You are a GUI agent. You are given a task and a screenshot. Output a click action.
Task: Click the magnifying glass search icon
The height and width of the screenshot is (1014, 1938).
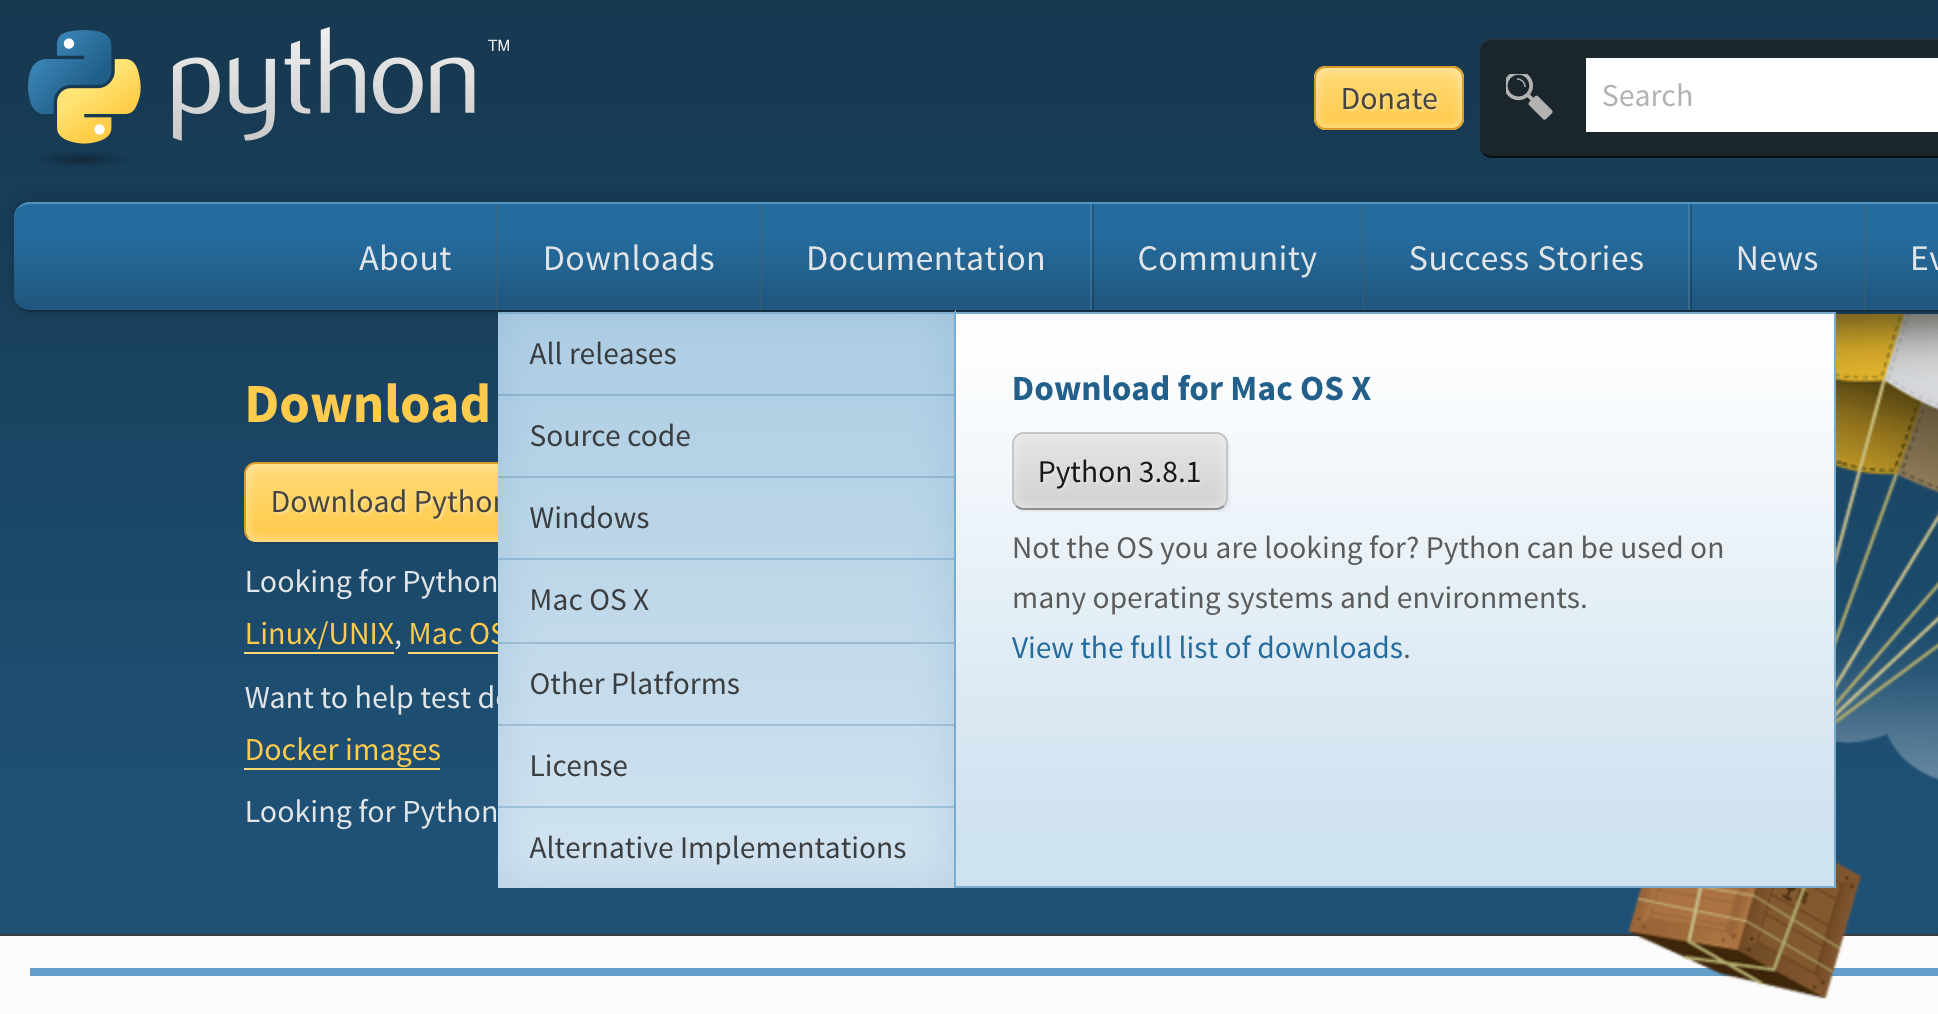click(1528, 97)
